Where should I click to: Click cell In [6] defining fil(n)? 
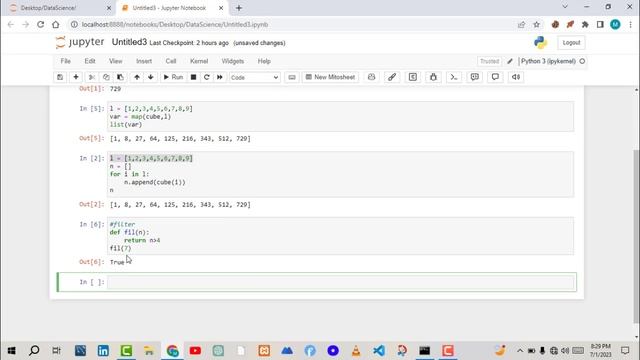[x=340, y=236]
